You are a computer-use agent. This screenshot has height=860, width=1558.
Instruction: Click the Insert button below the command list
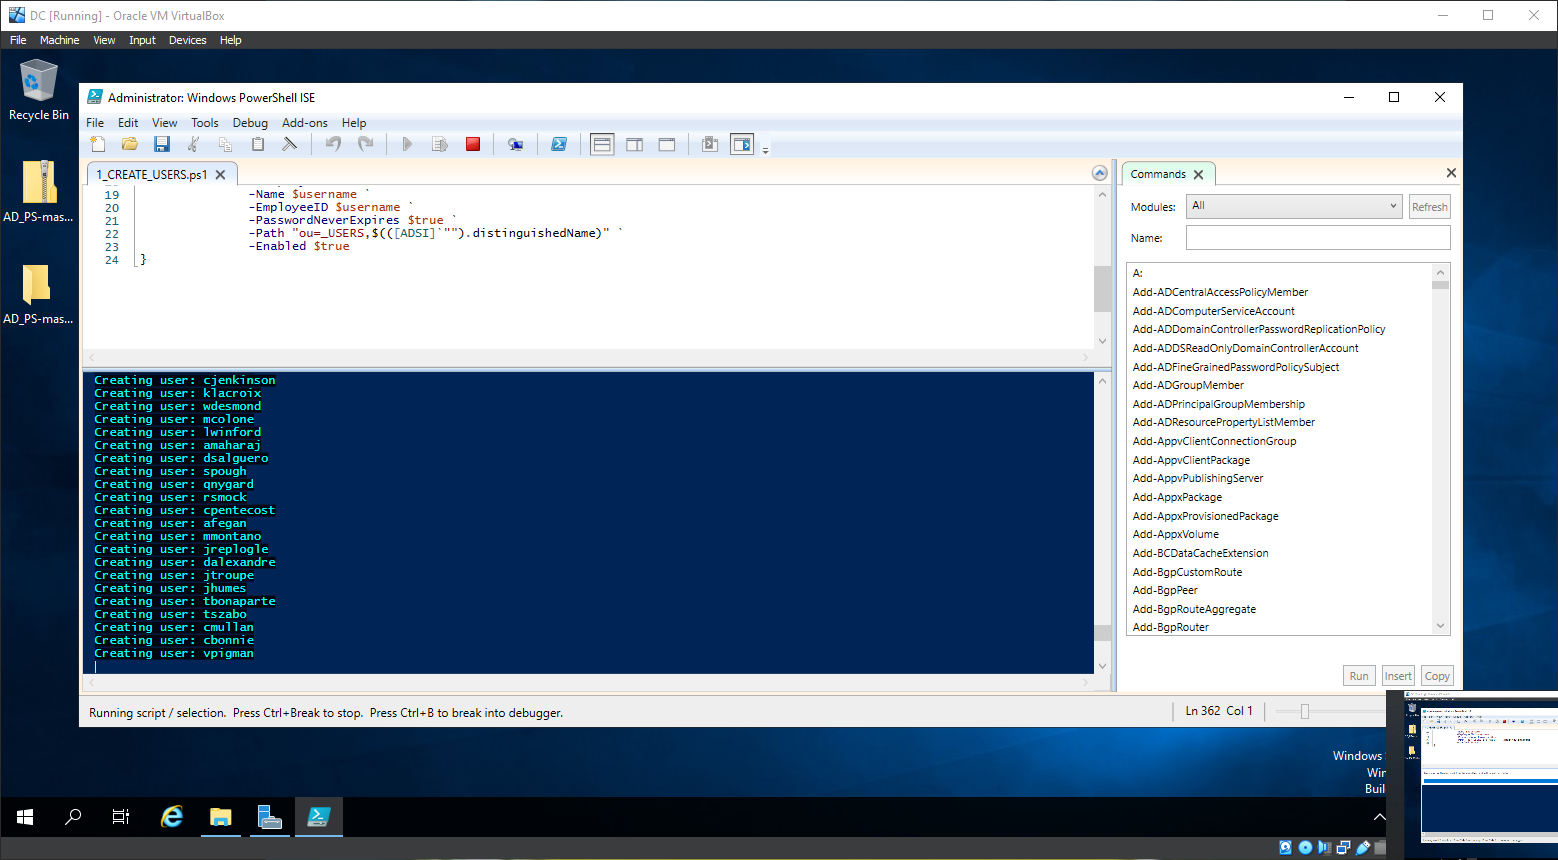[x=1398, y=675]
